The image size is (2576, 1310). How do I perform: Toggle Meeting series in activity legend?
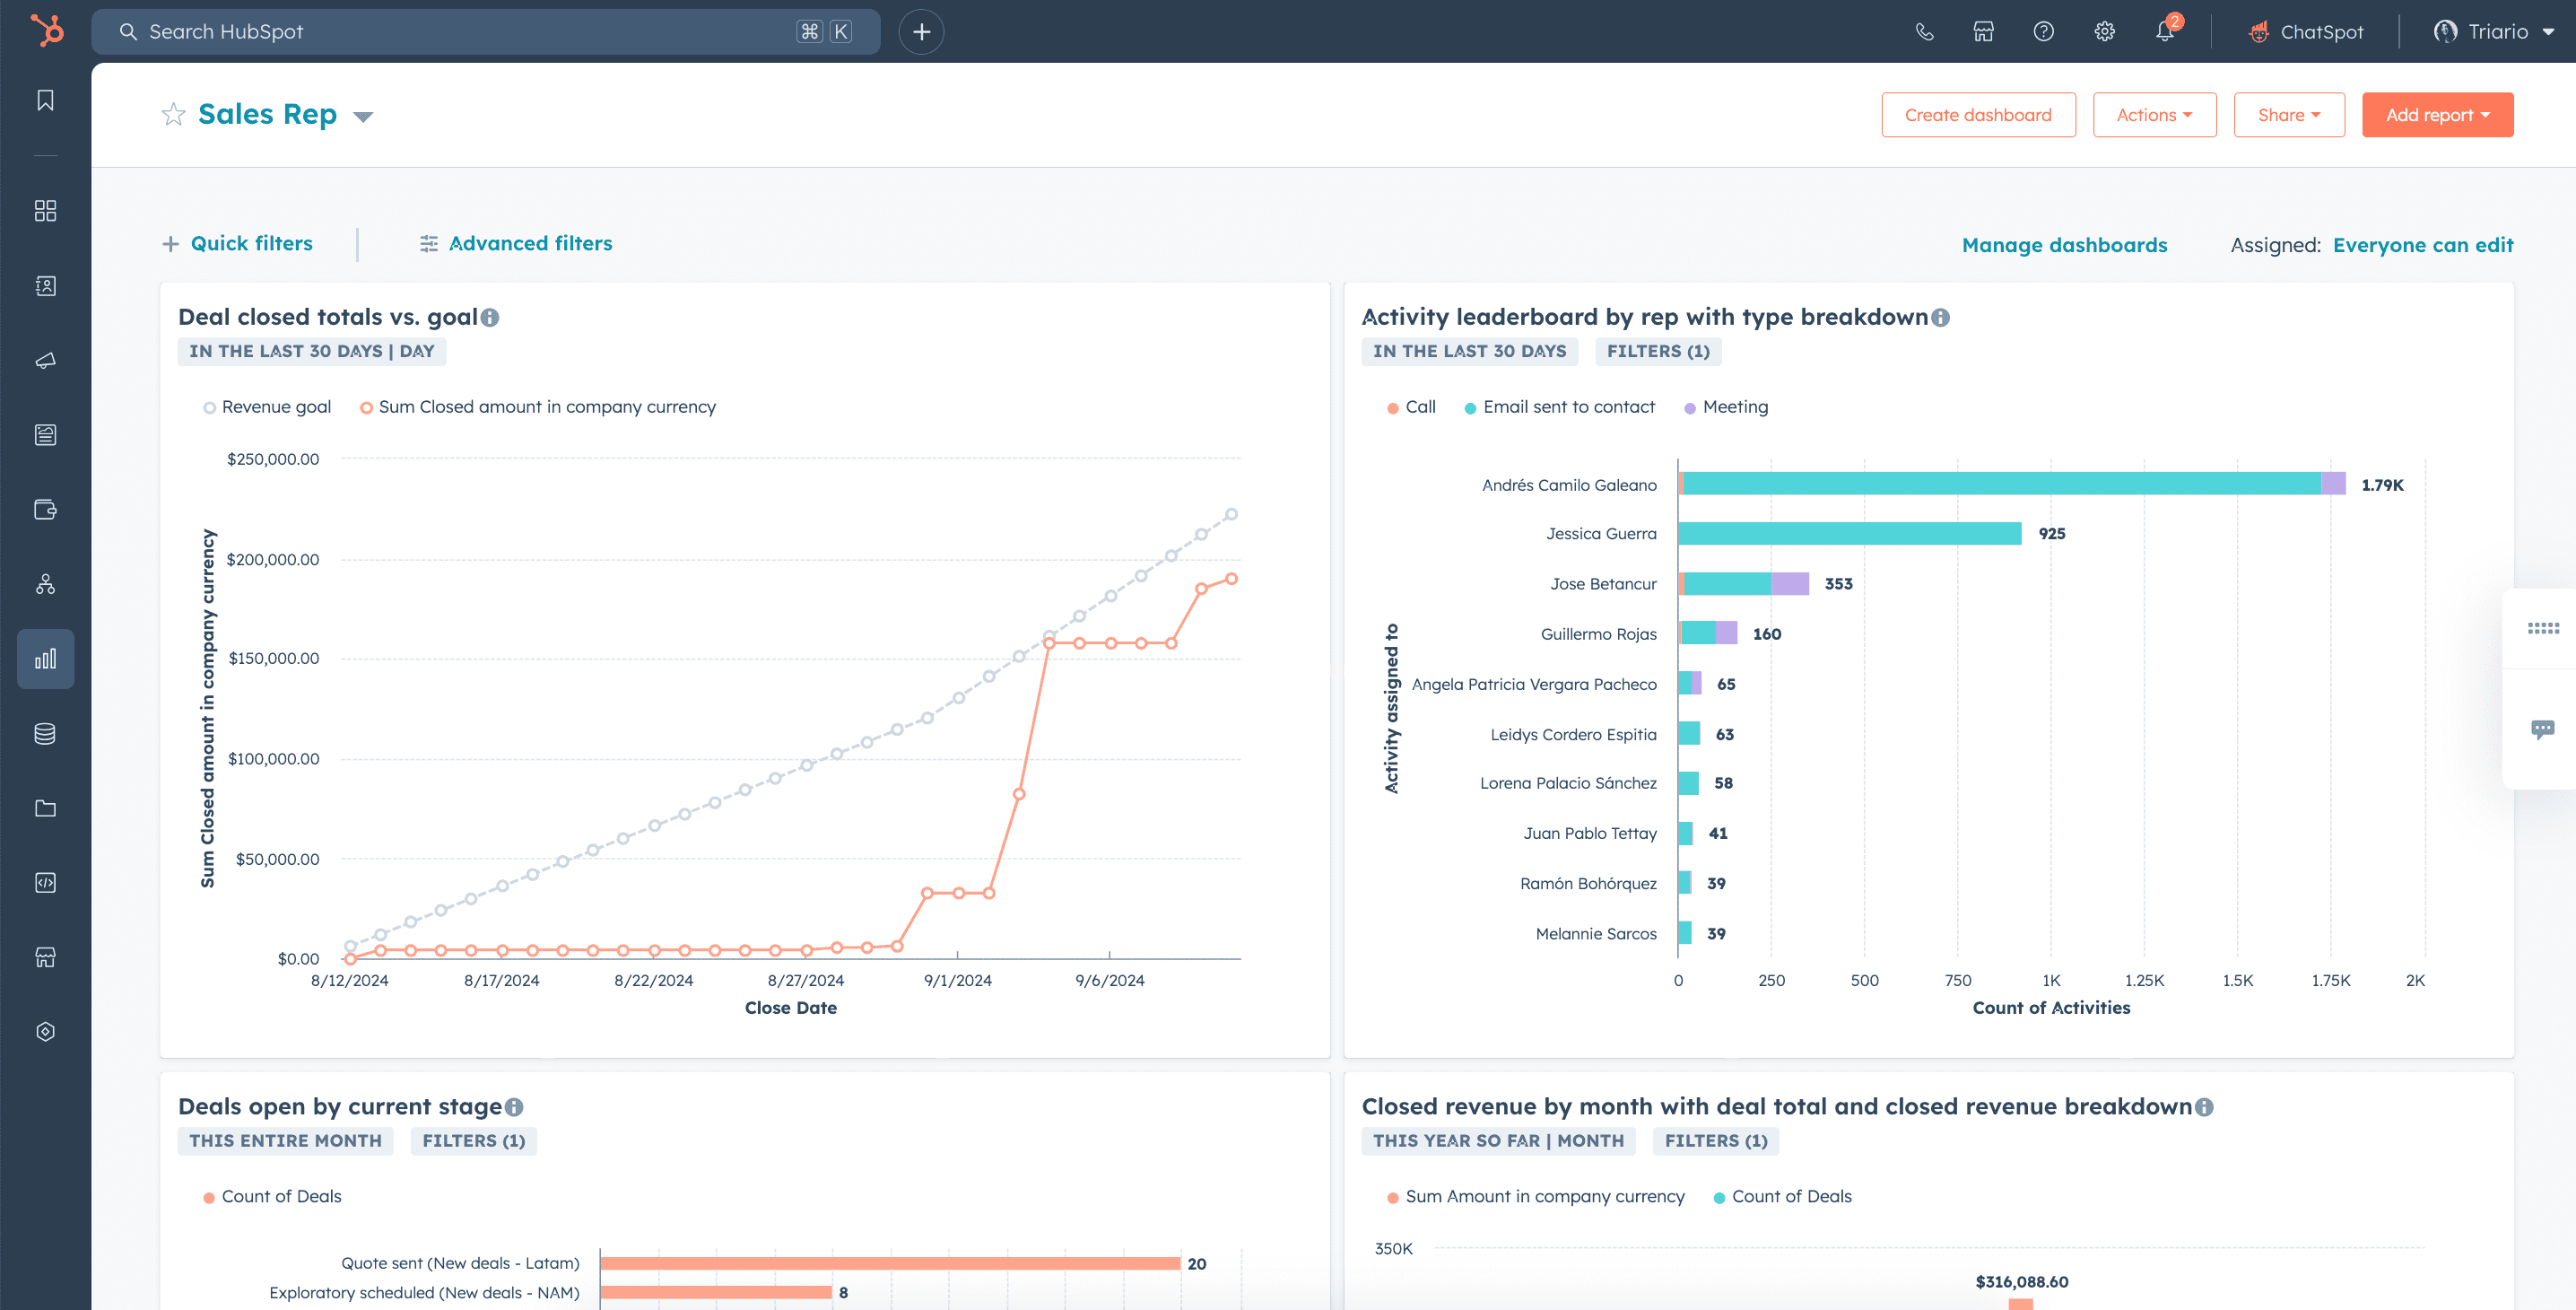pyautogui.click(x=1726, y=407)
